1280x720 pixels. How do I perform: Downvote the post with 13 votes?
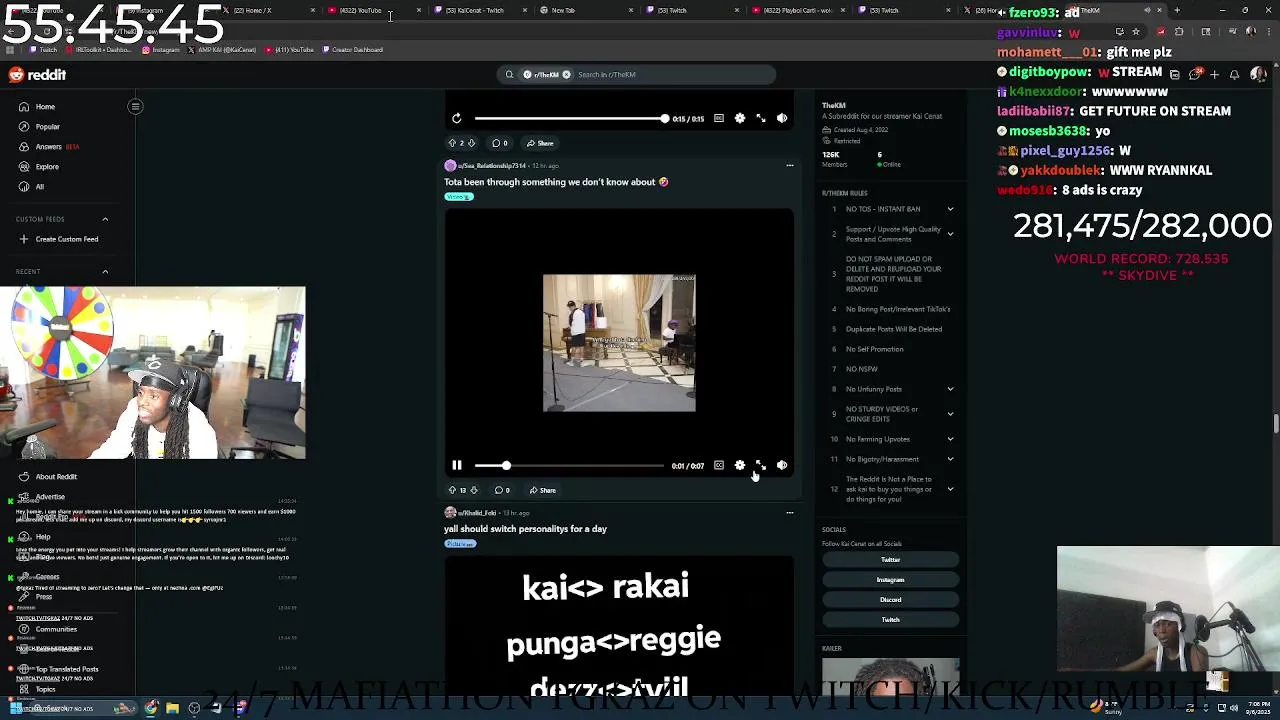click(x=474, y=490)
